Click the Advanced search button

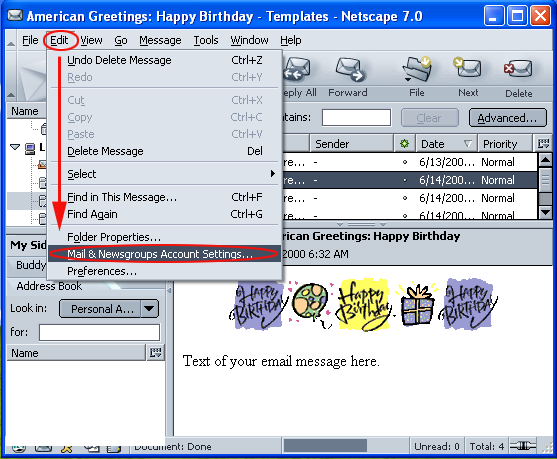tap(507, 118)
